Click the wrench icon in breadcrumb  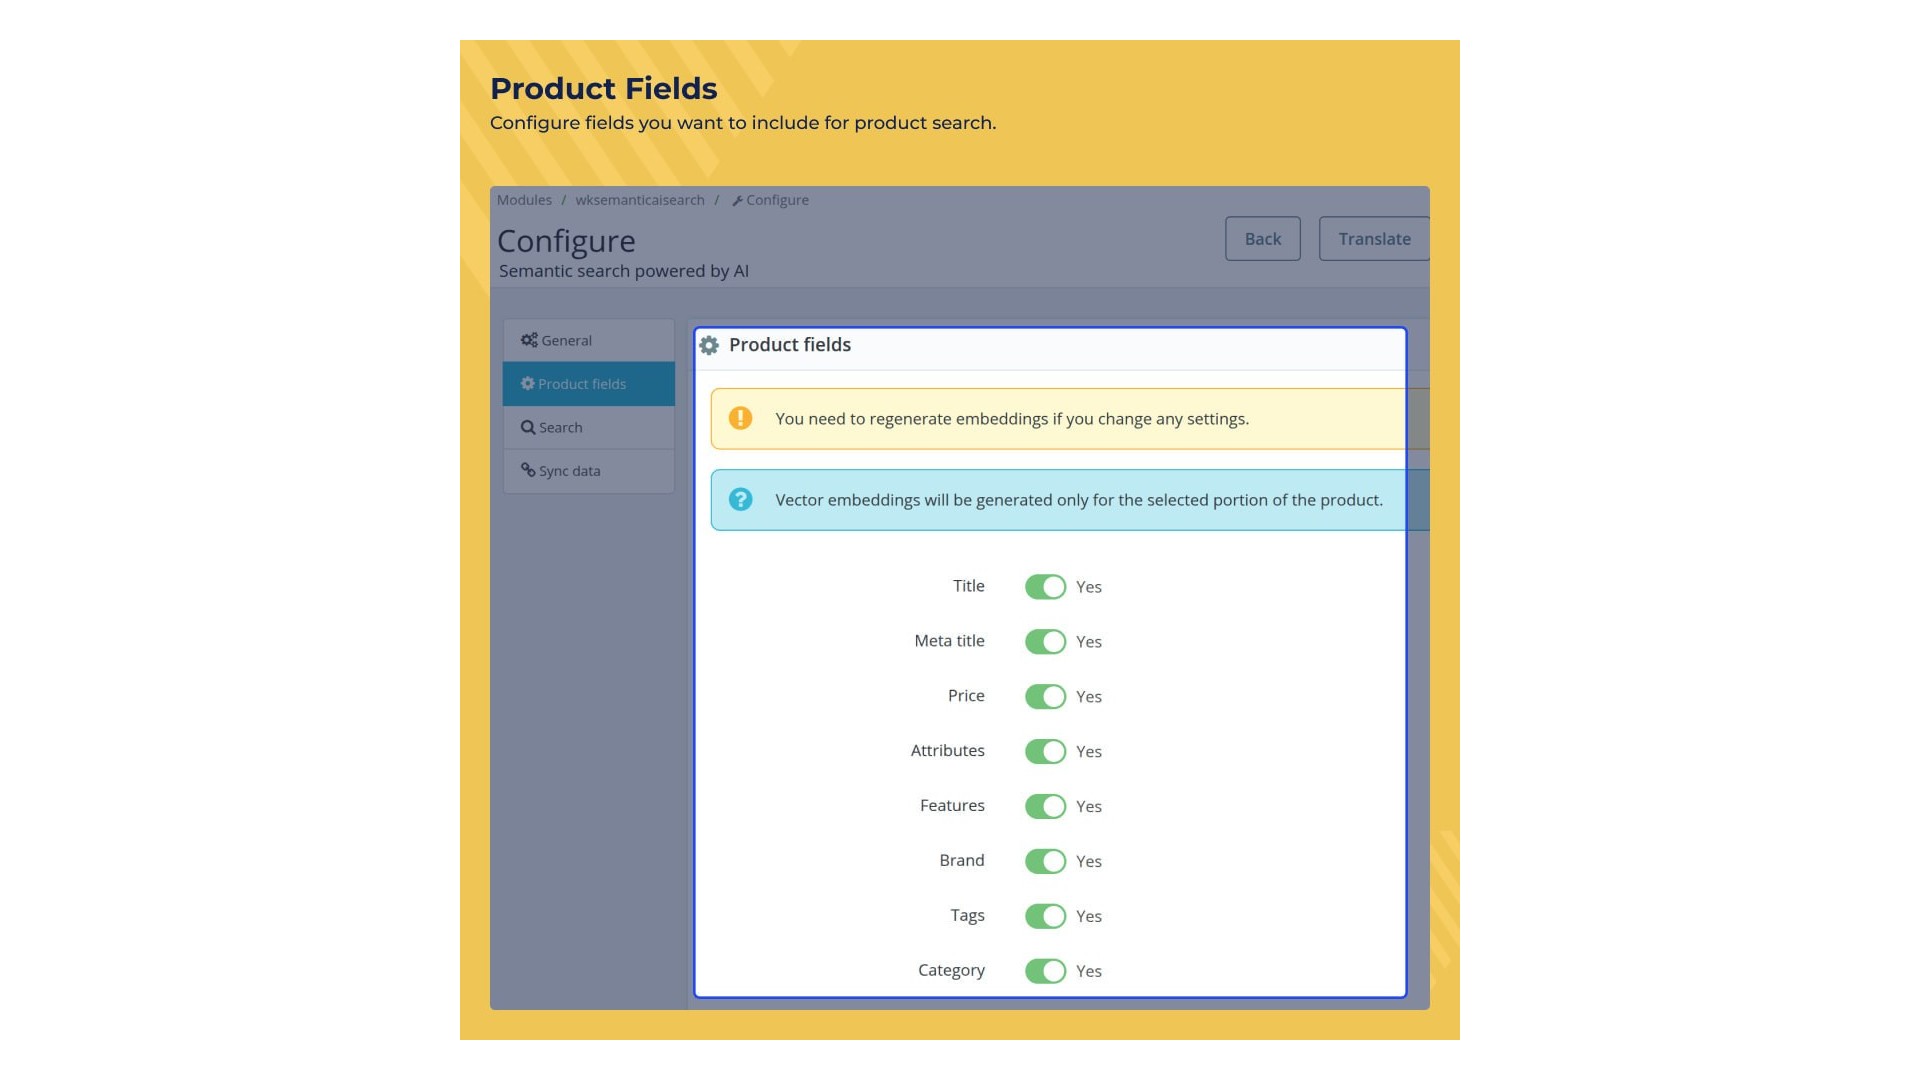(x=737, y=201)
